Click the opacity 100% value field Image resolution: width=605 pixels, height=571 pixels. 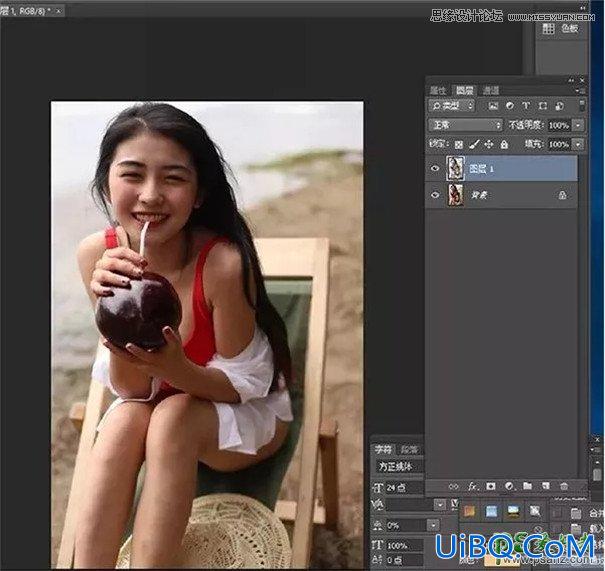point(559,125)
